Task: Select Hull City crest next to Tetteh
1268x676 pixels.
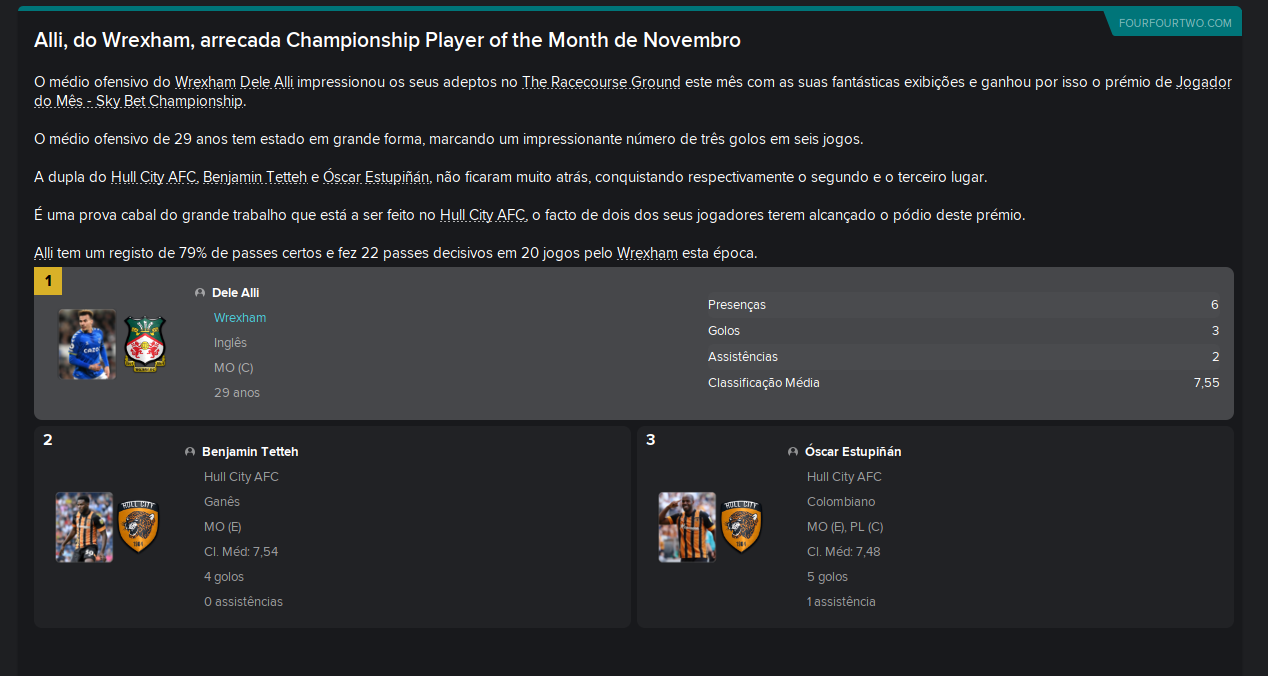Action: tap(139, 527)
